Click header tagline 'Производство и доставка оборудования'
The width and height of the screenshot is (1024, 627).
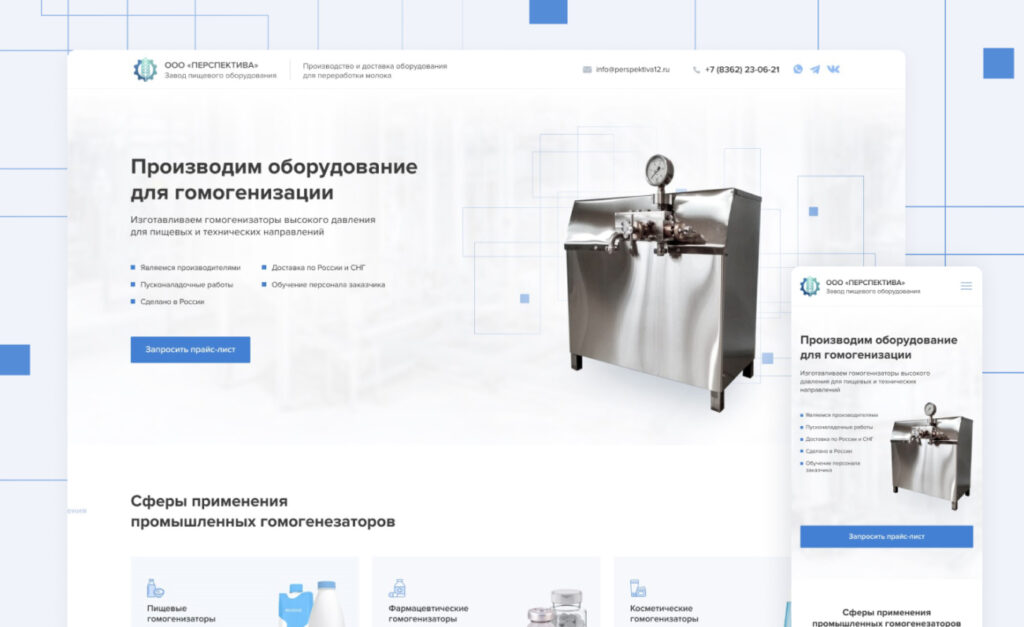click(374, 66)
